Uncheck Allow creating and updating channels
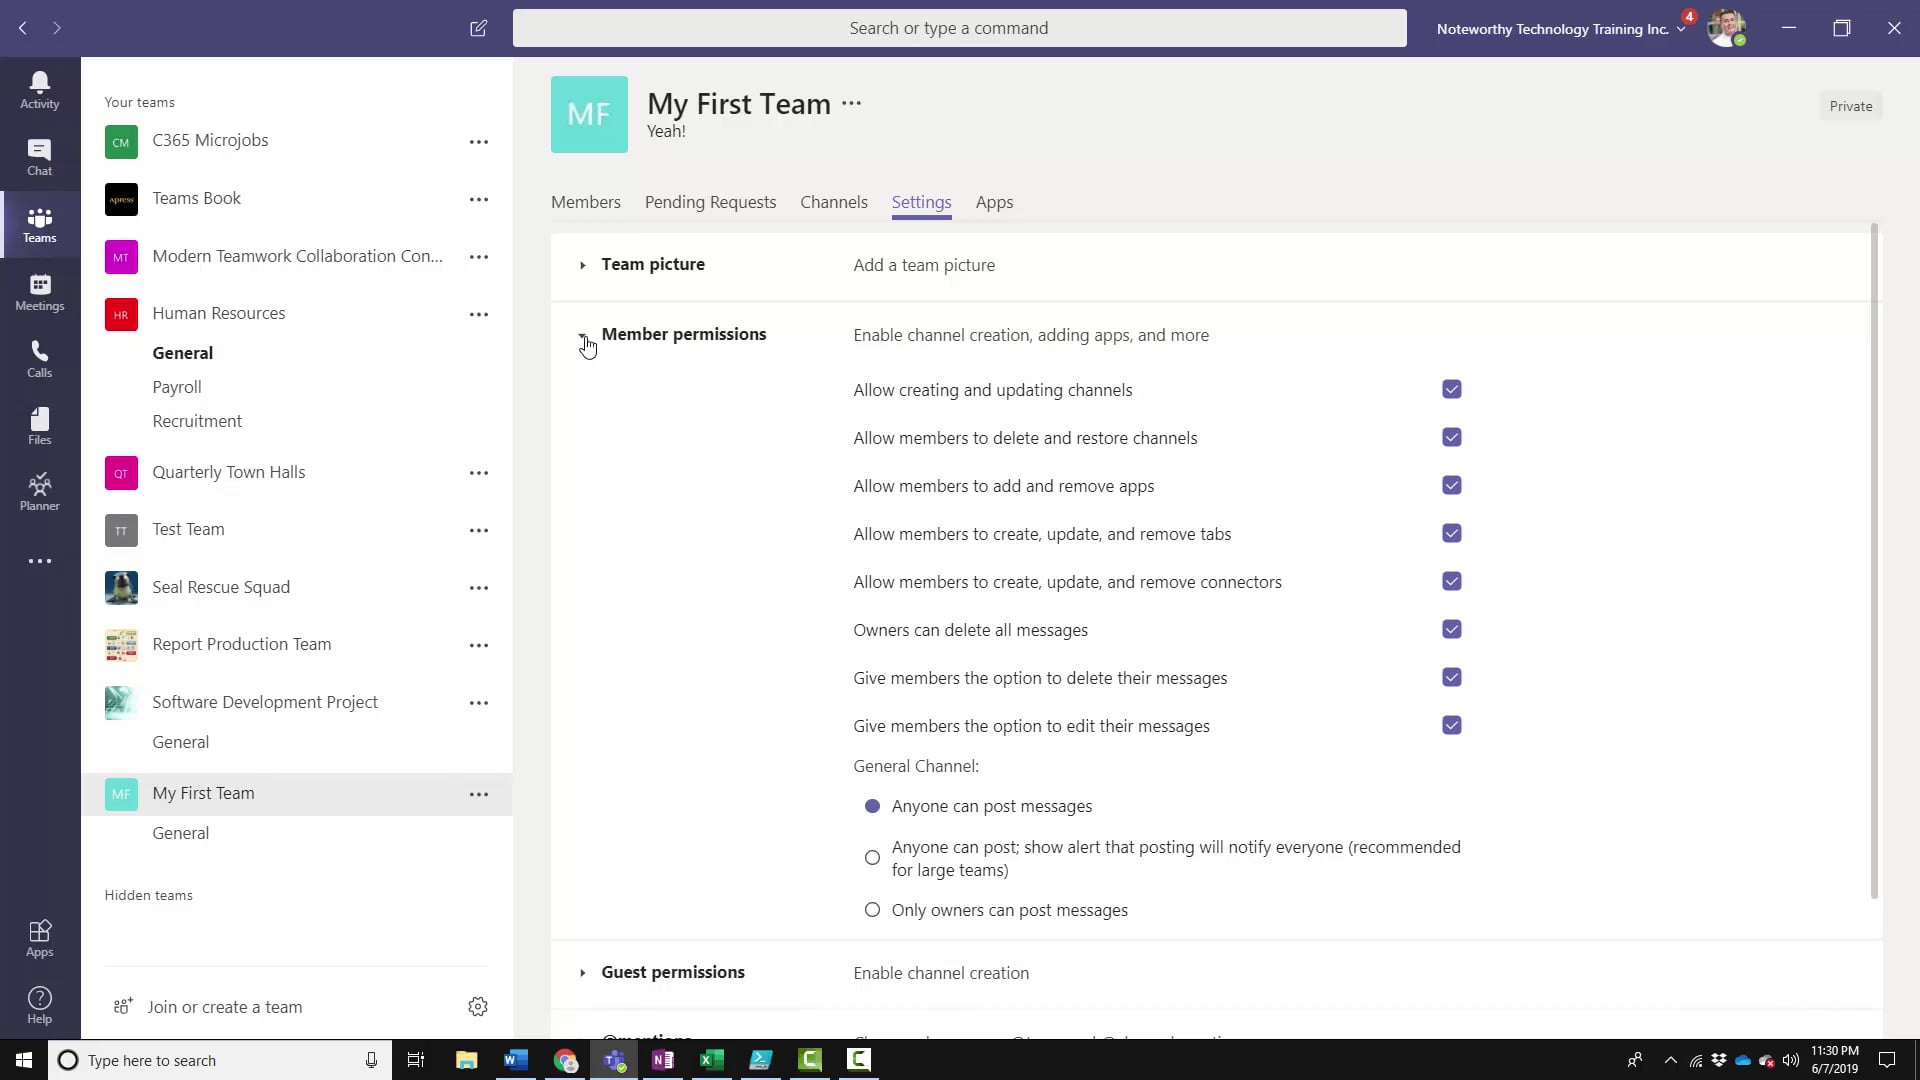This screenshot has height=1080, width=1920. coord(1451,389)
